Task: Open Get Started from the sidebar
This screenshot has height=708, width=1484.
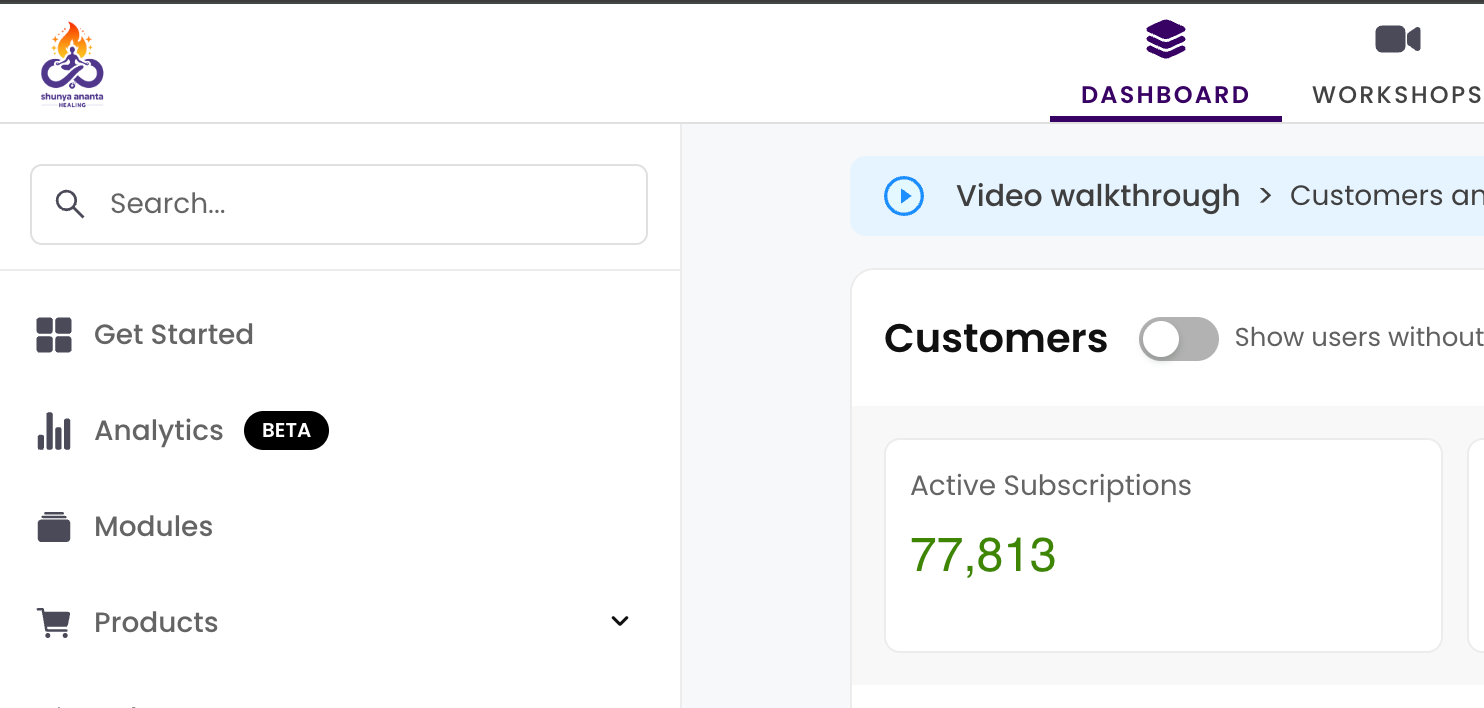Action: pyautogui.click(x=173, y=334)
